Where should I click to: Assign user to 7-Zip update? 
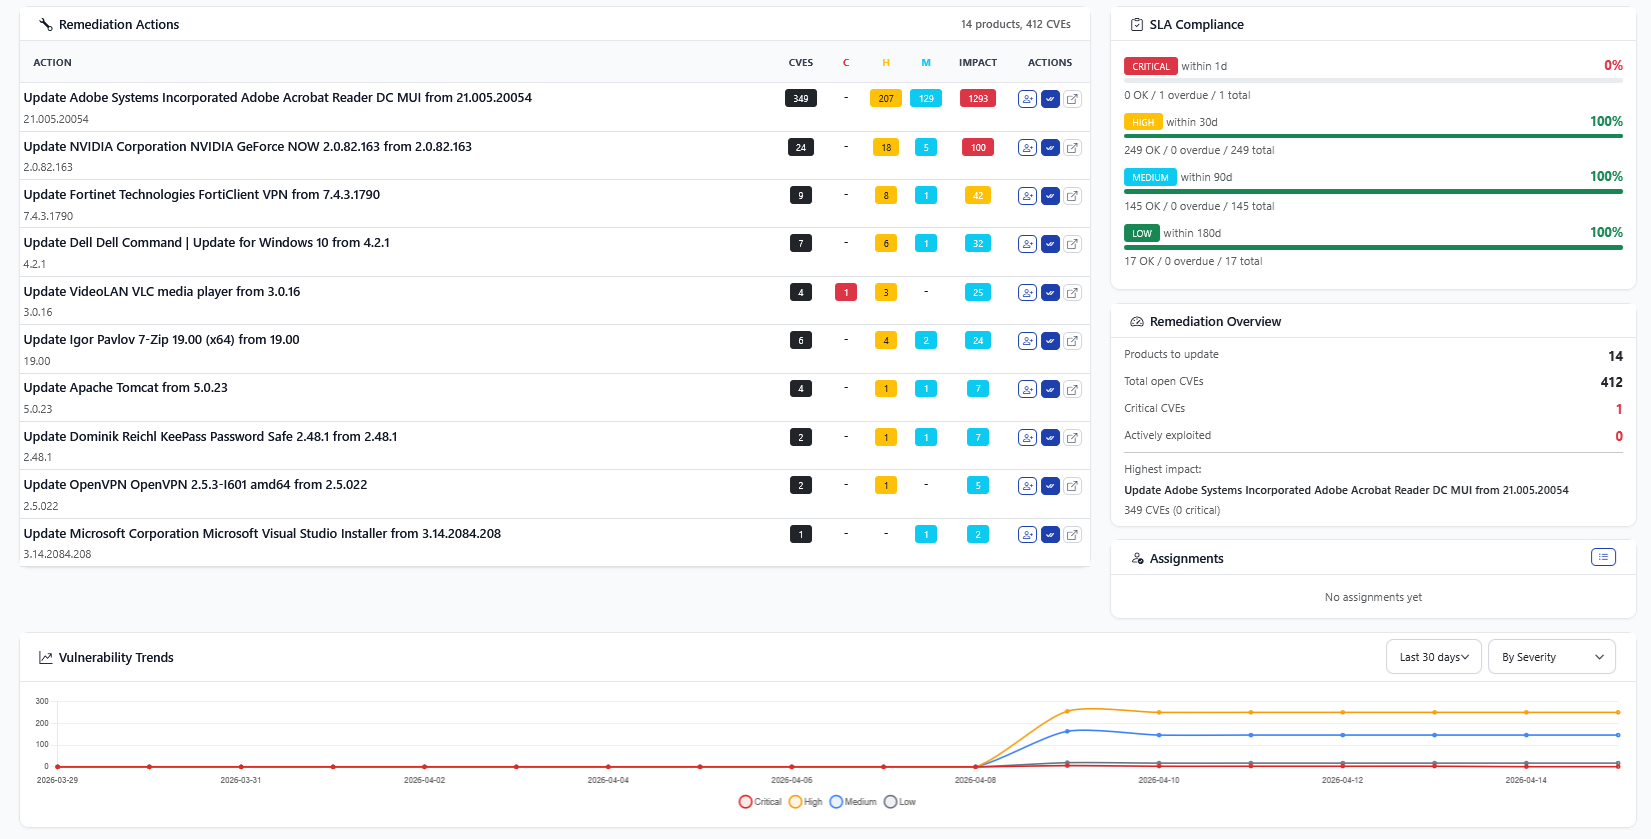[1027, 341]
